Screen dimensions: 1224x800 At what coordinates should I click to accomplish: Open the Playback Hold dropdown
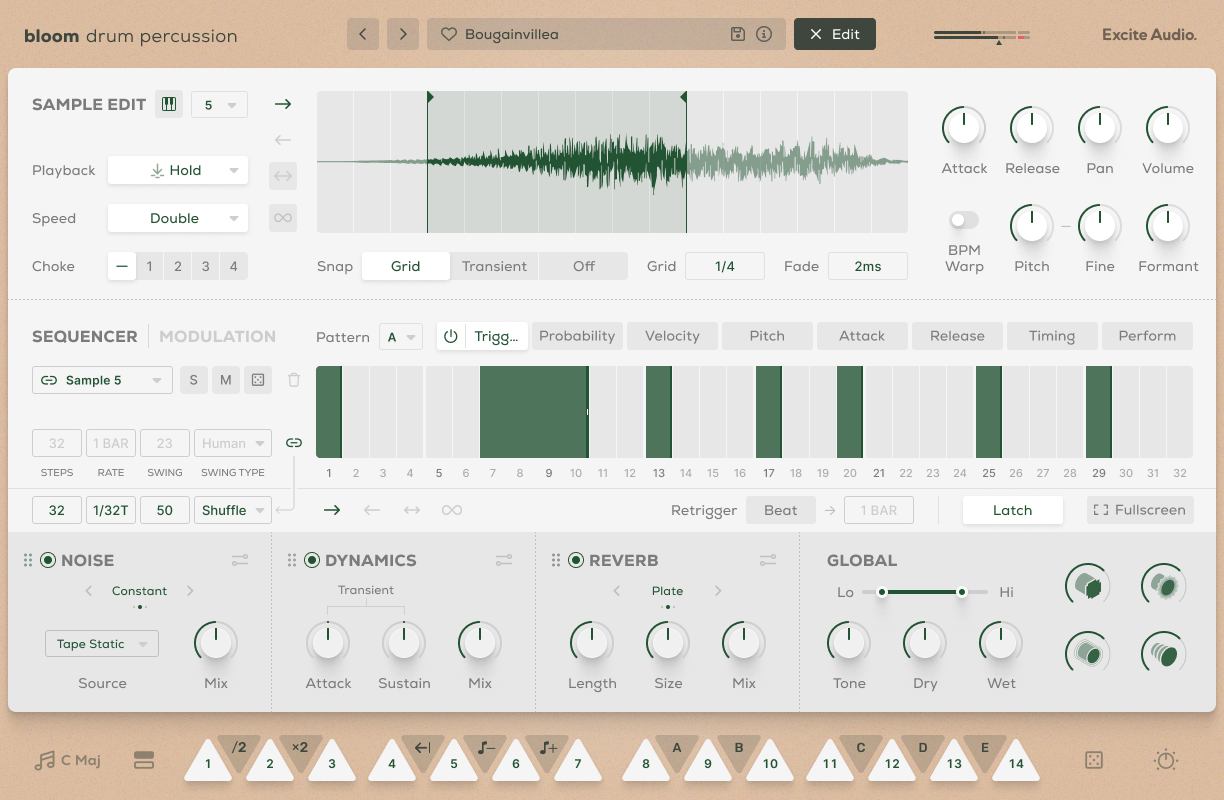point(177,170)
